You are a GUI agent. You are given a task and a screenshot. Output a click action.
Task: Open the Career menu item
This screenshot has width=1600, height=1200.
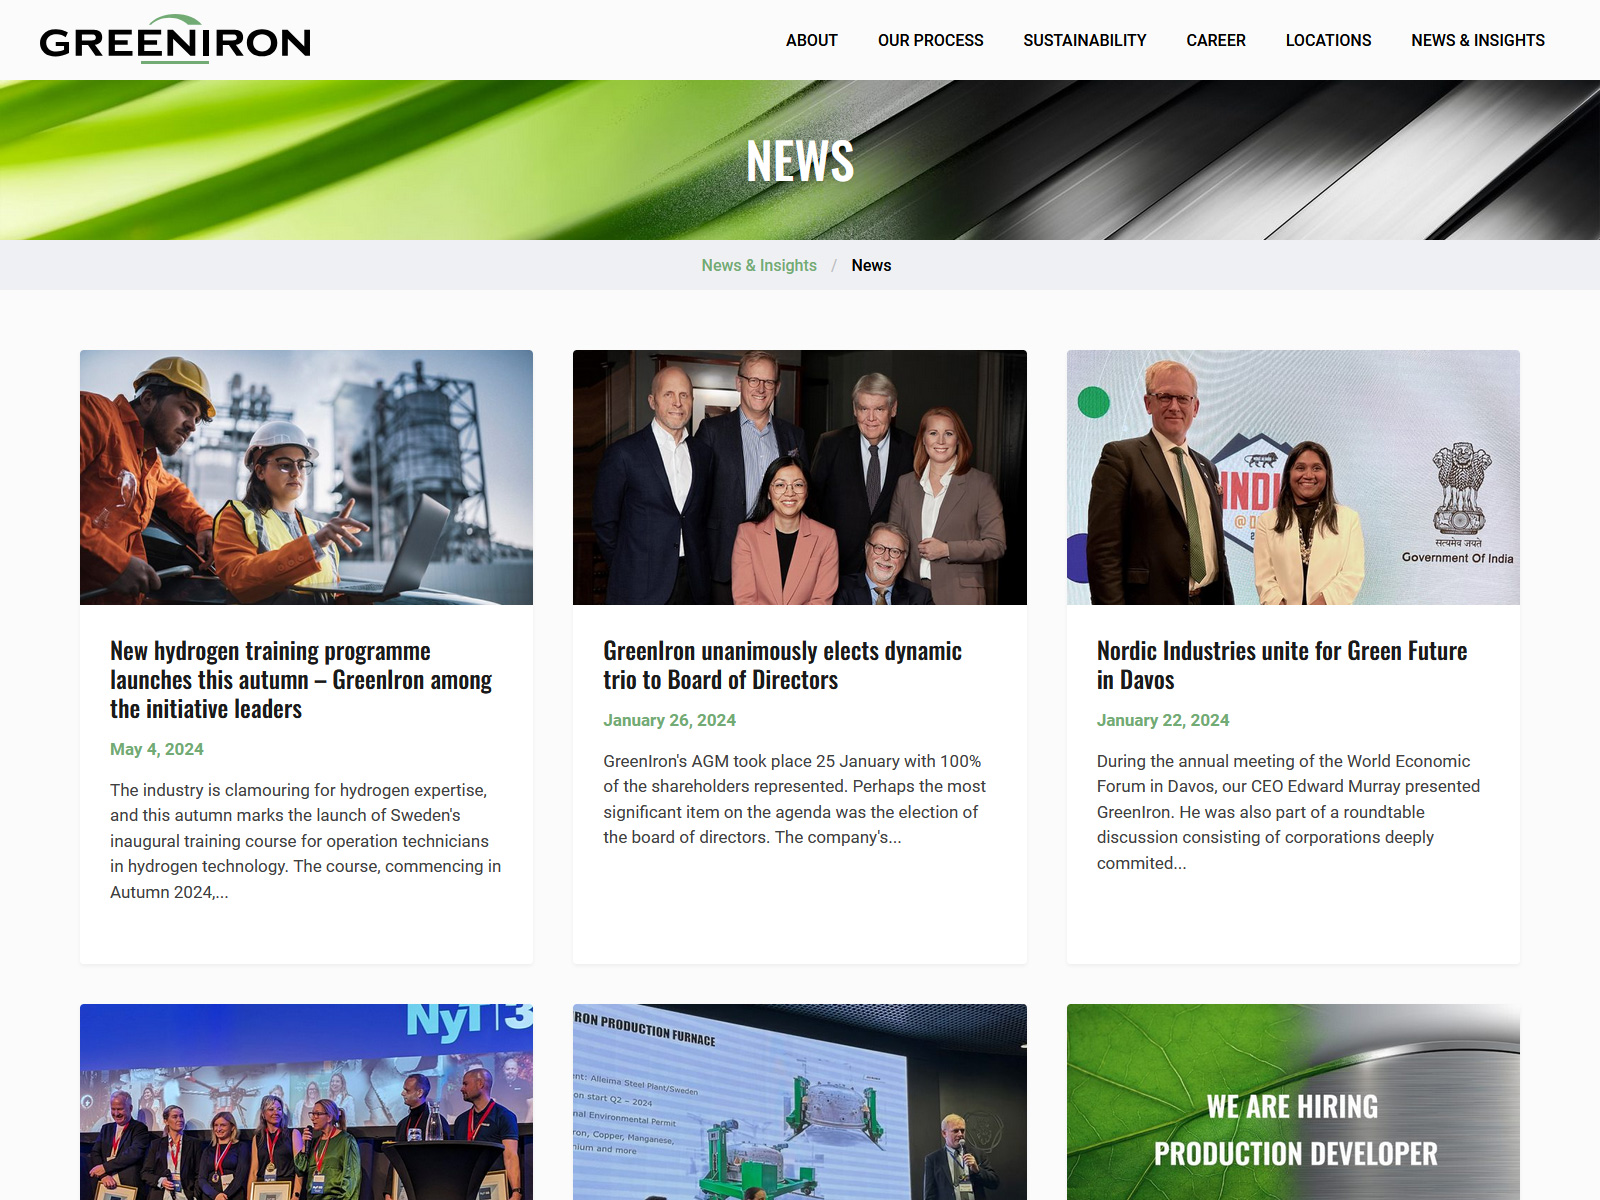pos(1215,40)
